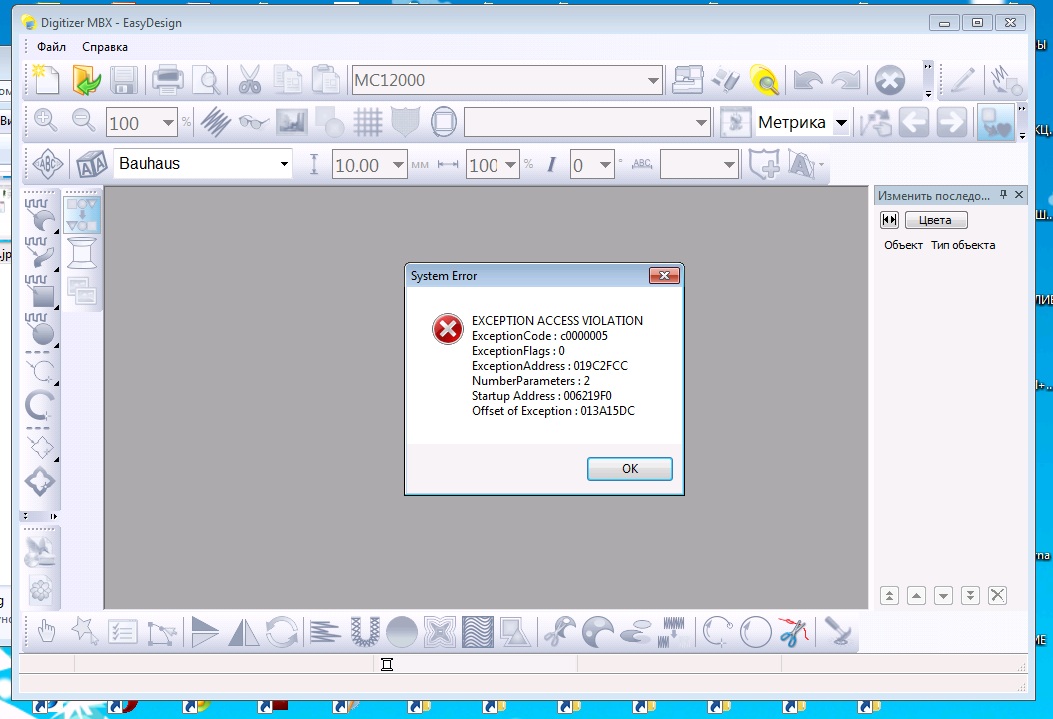Move object to the last position button
1053x719 pixels.
click(970, 595)
